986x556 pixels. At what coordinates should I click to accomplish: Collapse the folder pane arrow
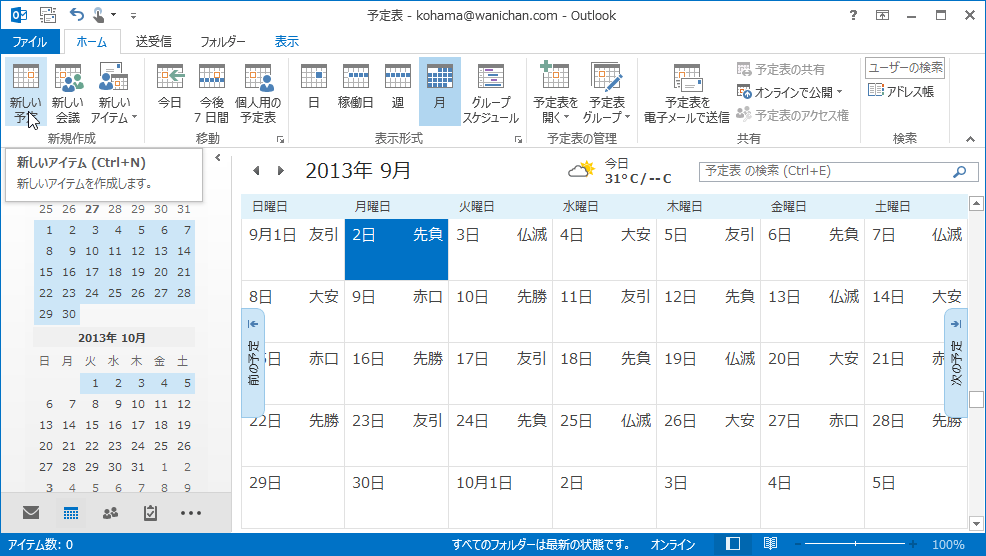(x=218, y=158)
